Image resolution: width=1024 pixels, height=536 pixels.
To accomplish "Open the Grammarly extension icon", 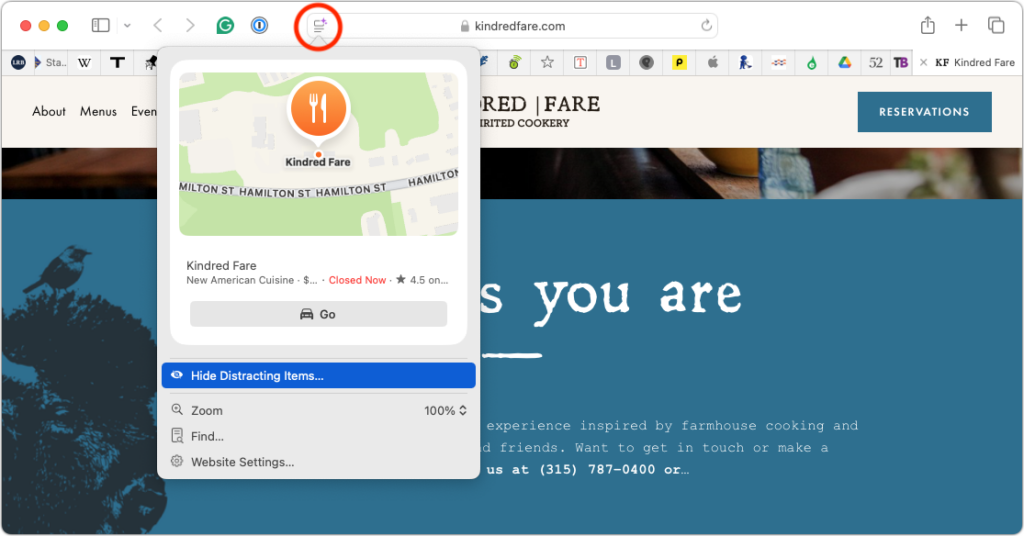I will [225, 25].
